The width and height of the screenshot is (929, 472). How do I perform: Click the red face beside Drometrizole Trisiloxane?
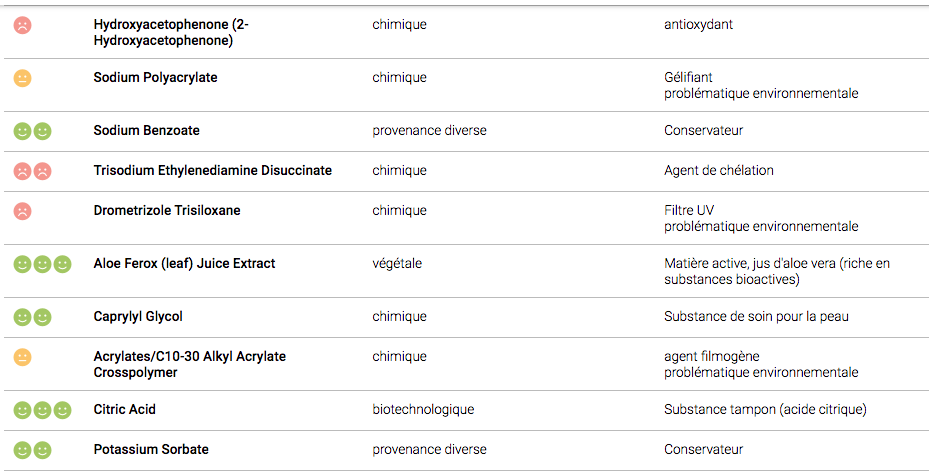[23, 211]
